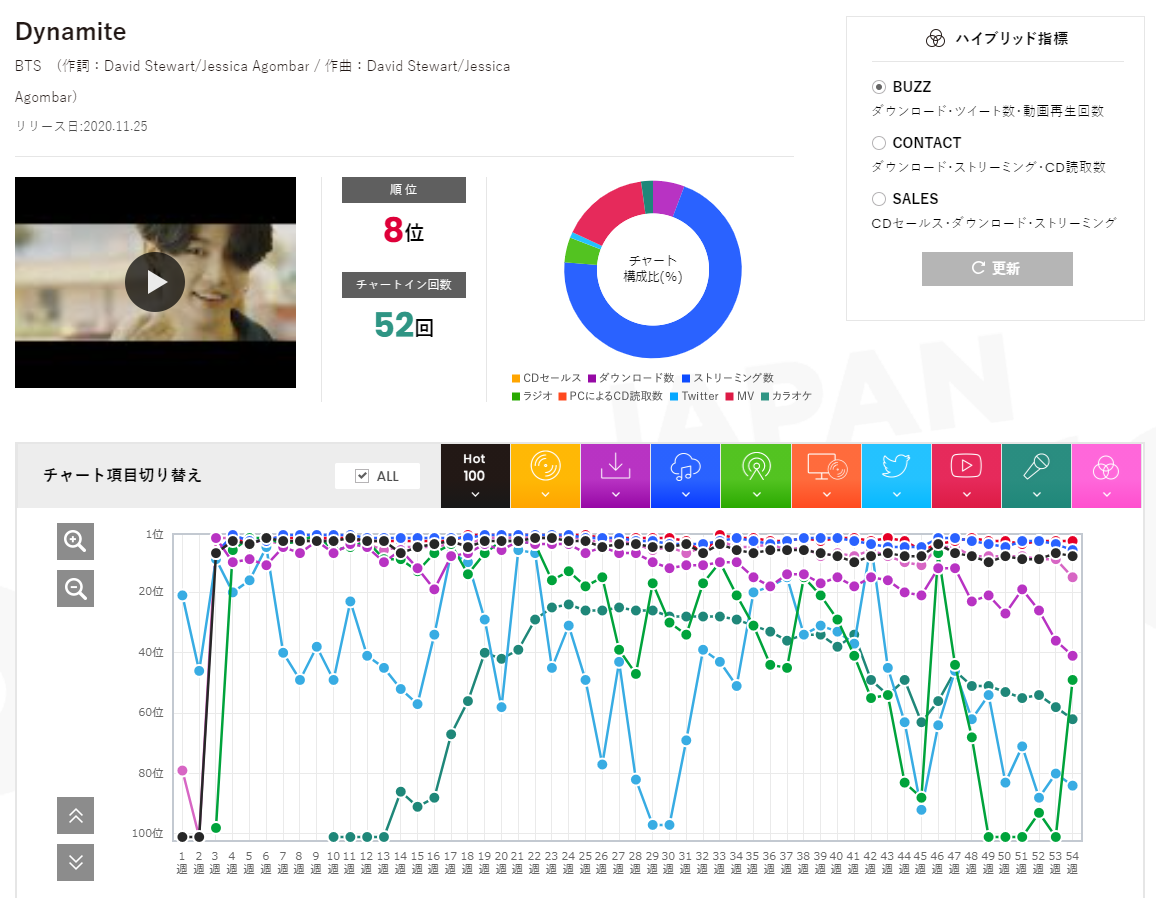The width and height of the screenshot is (1156, 898).
Task: Click the 8位 rank value
Action: point(404,231)
